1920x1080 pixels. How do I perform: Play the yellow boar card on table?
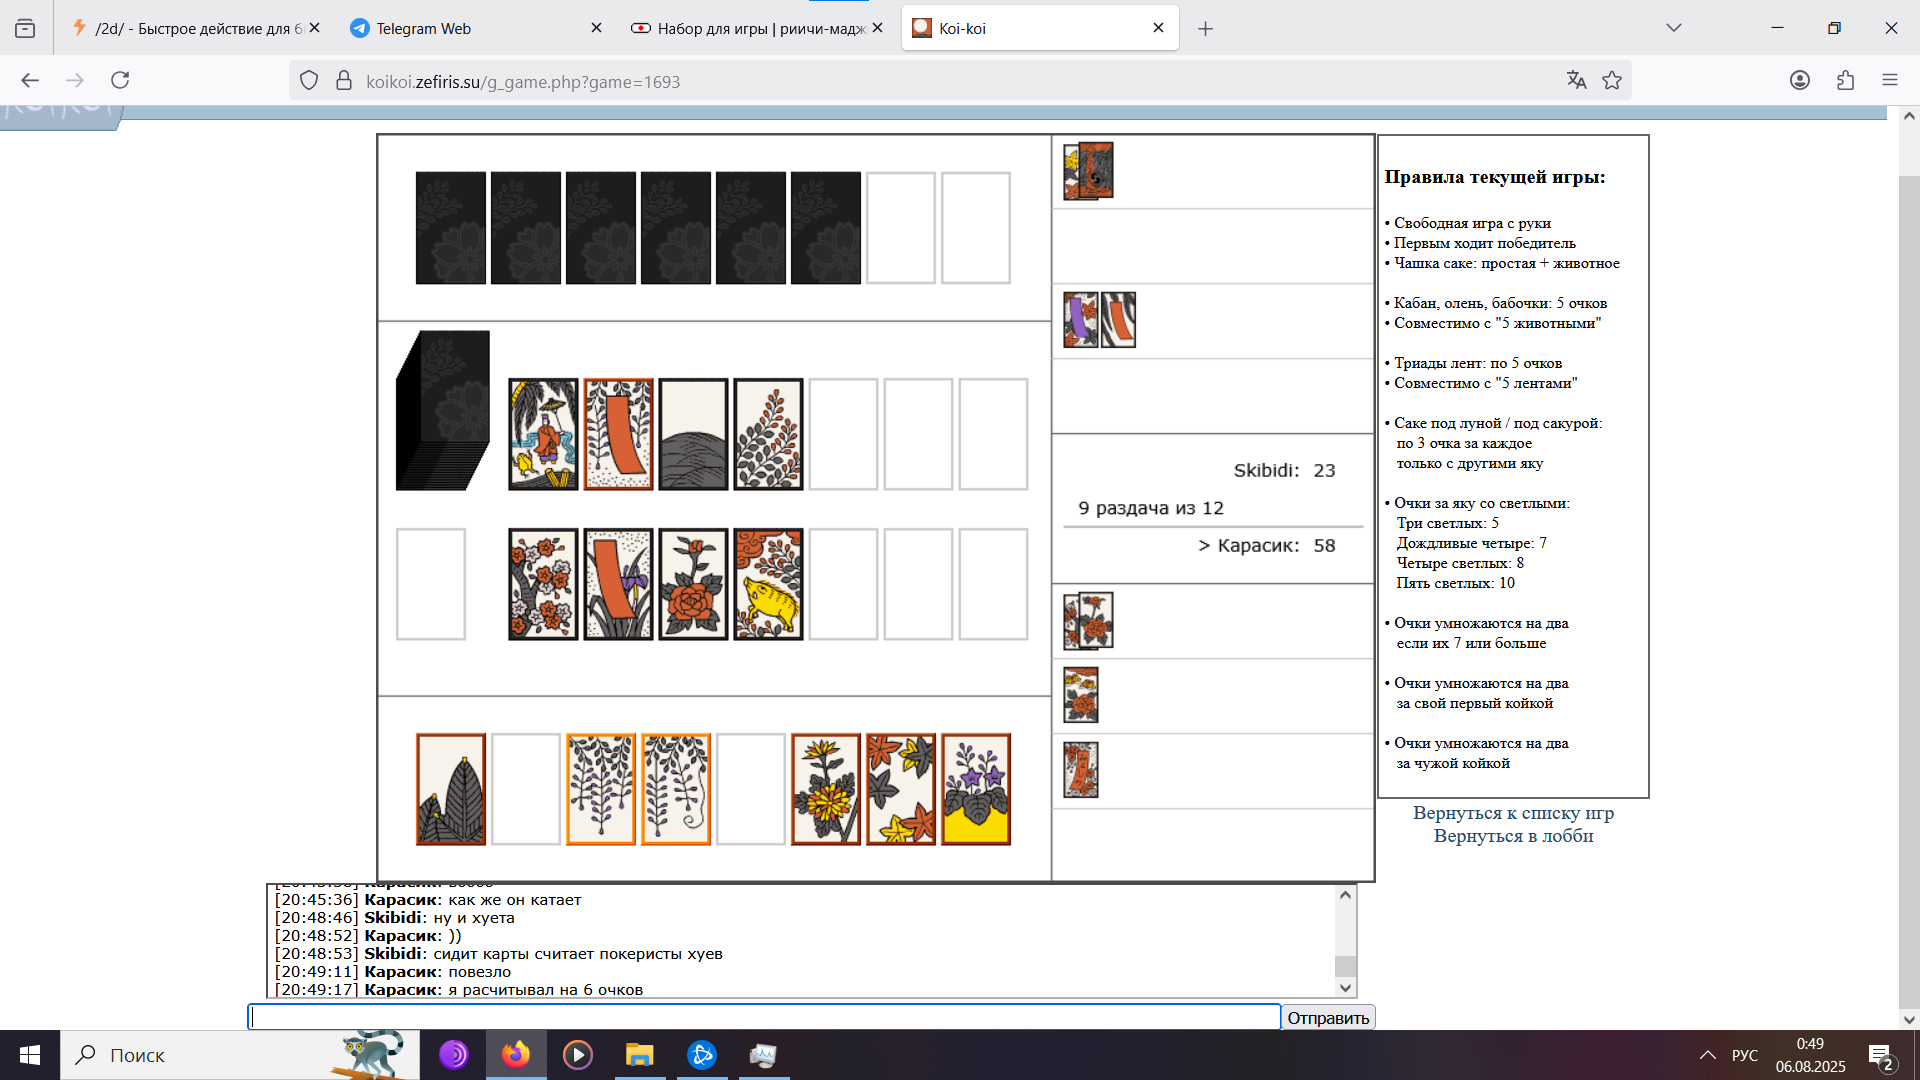[x=767, y=584]
